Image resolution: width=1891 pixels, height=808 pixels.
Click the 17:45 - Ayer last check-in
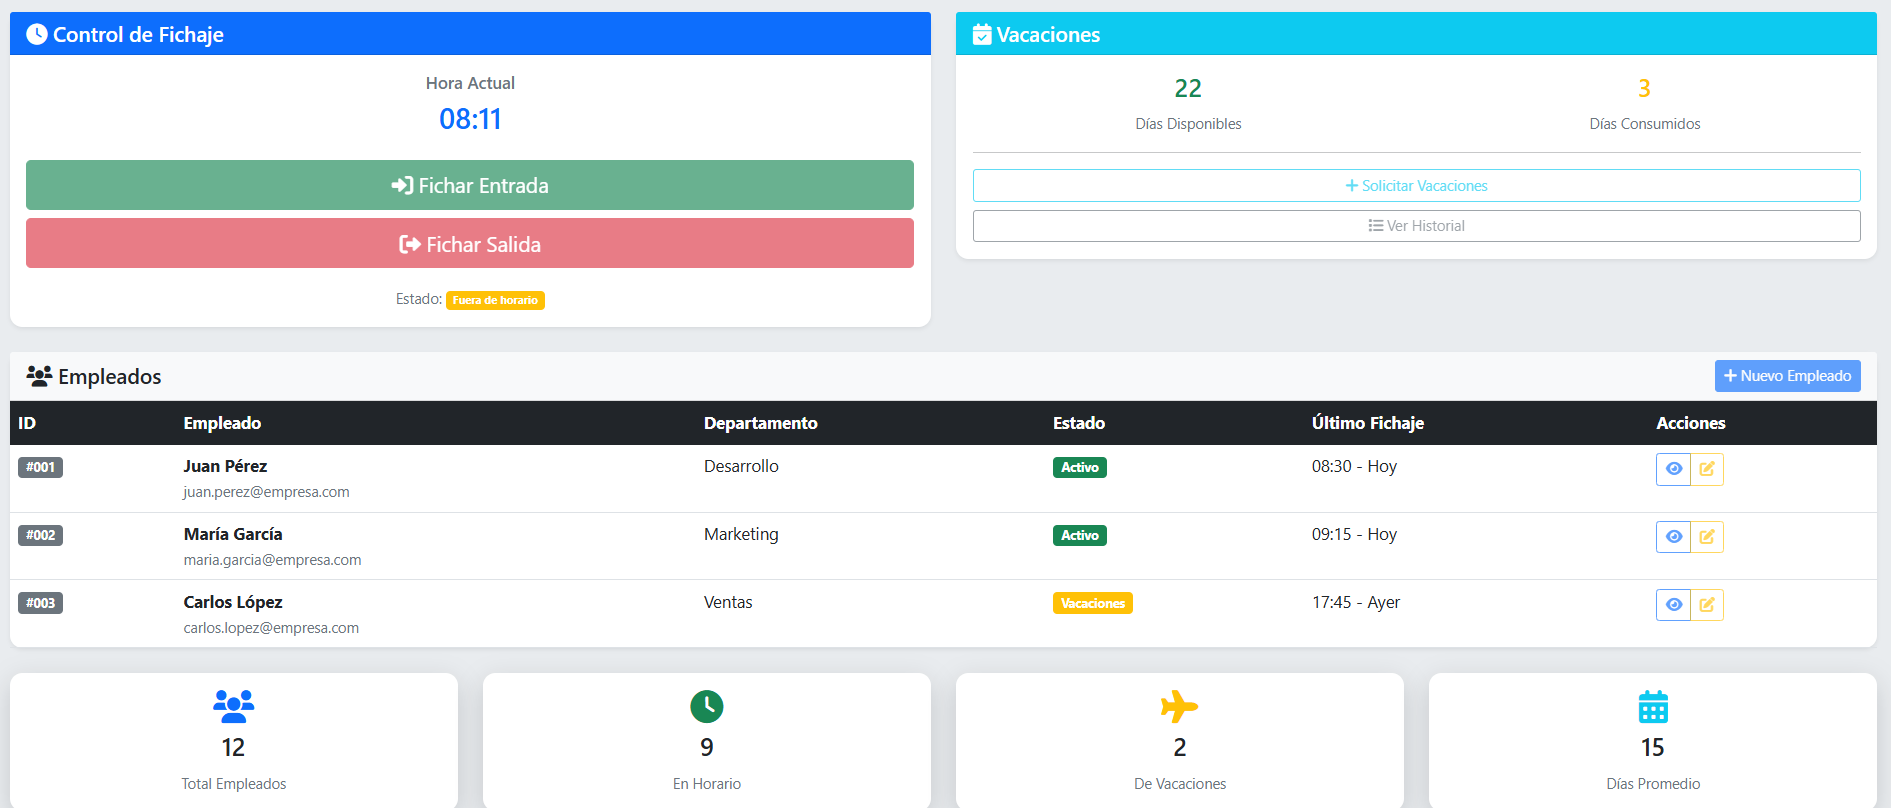(x=1356, y=602)
